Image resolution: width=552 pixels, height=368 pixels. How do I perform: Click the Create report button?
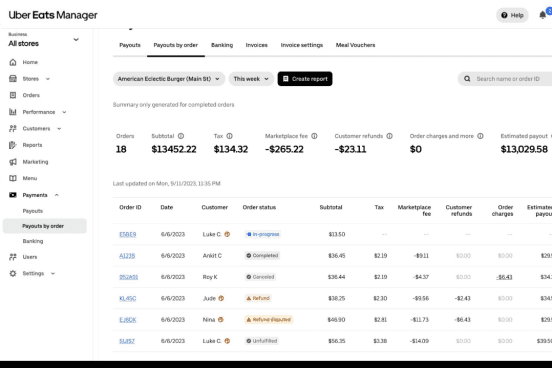click(305, 79)
